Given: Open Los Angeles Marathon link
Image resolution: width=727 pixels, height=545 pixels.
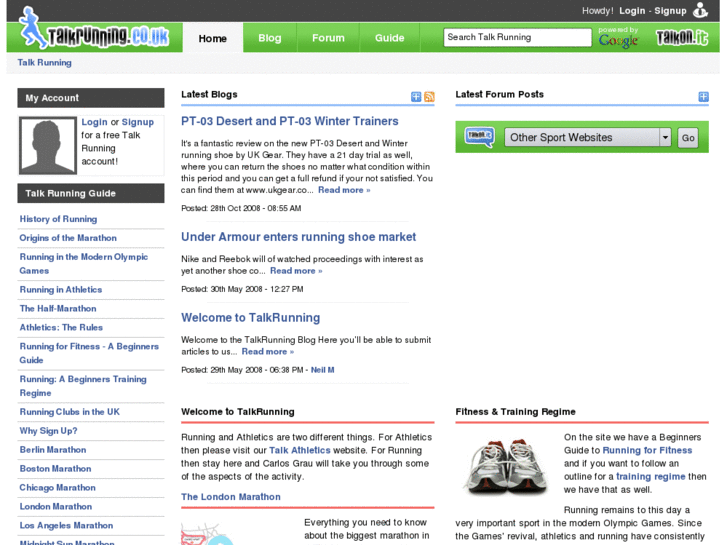Looking at the screenshot, I should 66,526.
